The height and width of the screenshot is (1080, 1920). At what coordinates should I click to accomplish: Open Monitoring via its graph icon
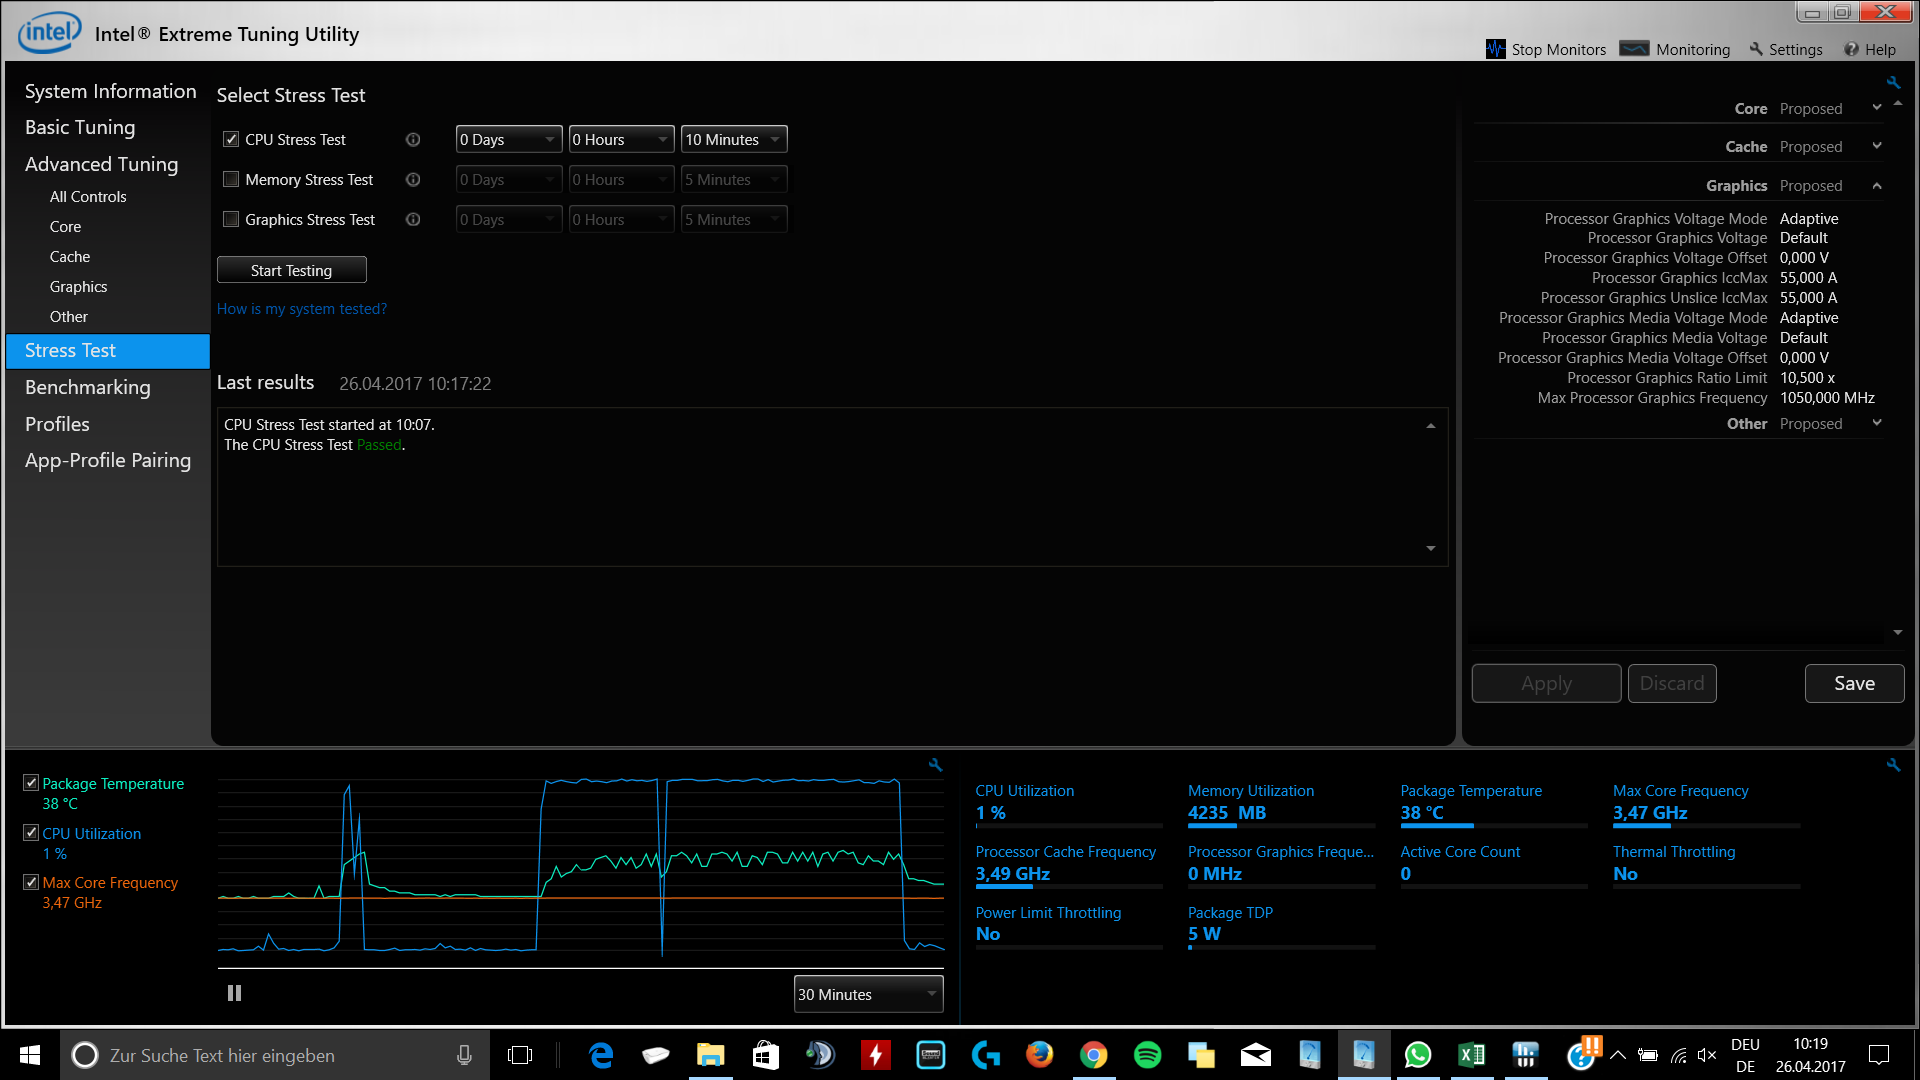click(1634, 48)
